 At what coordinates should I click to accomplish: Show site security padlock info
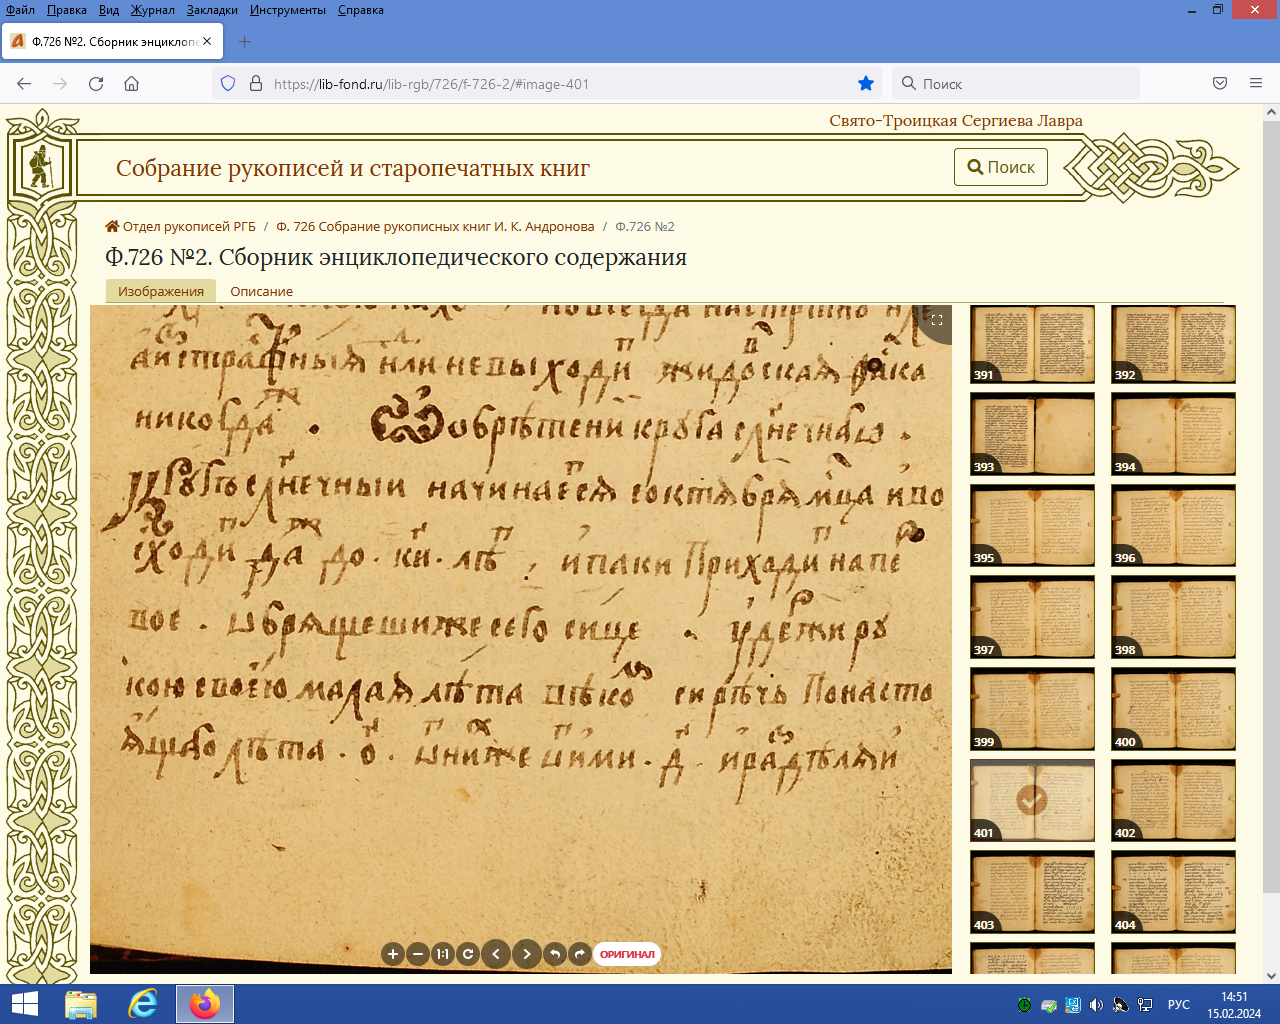tap(255, 84)
